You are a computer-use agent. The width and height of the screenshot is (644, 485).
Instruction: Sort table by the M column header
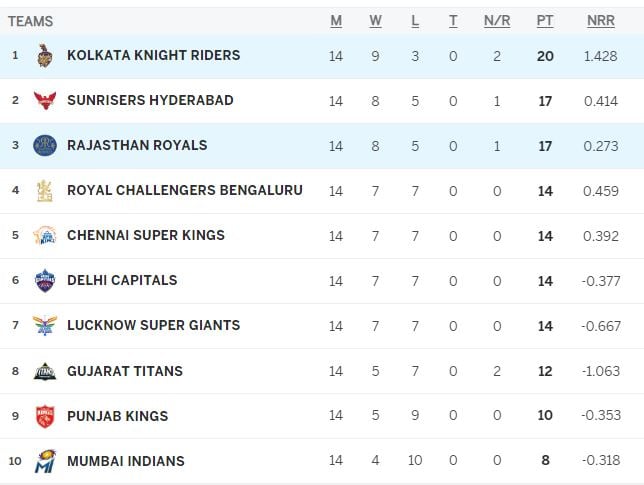point(336,21)
